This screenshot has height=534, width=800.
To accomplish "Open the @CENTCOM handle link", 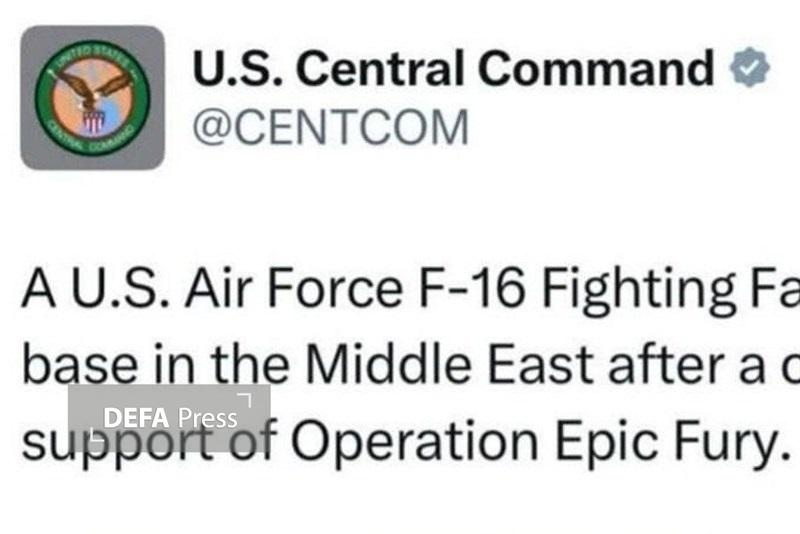I will point(329,129).
